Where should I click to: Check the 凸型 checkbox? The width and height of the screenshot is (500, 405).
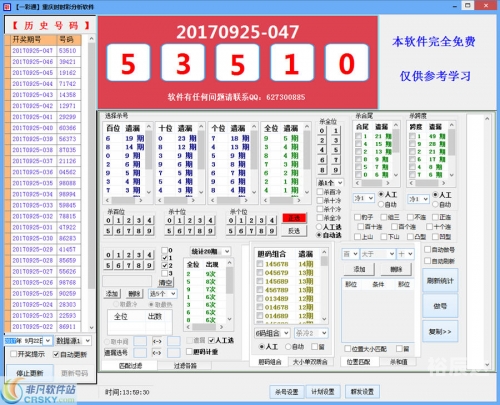coord(410,237)
